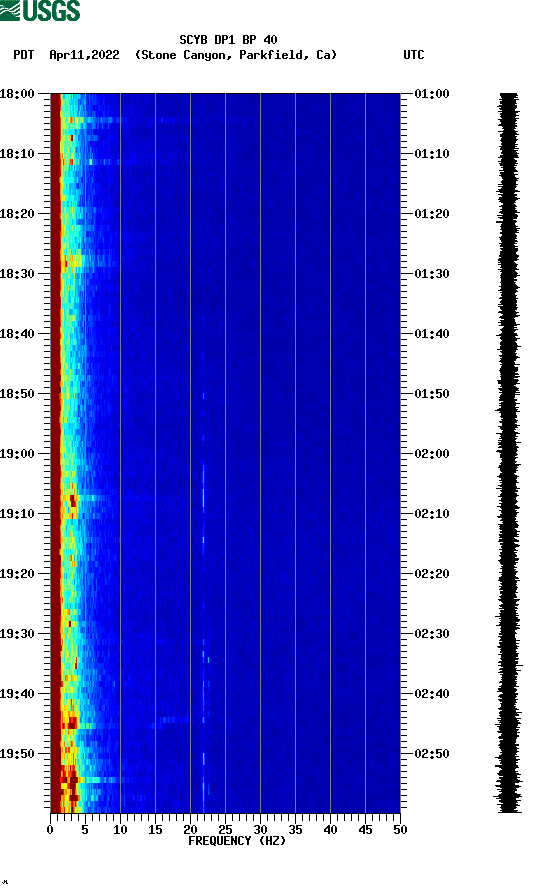Click the date Apr11,2022

coord(84,55)
